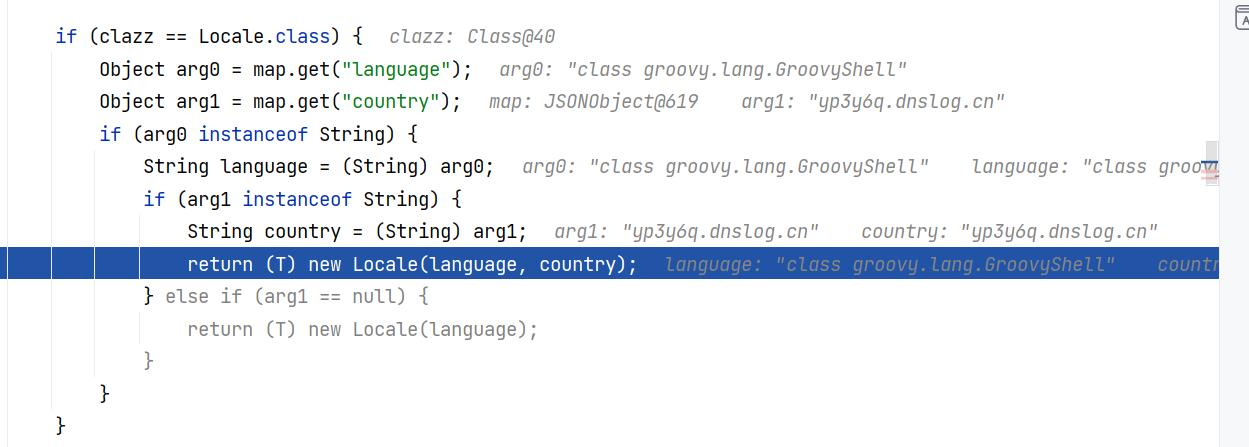The width and height of the screenshot is (1249, 447).
Task: Click inline arg0 value on 'Object arg0' line
Action: 702,69
